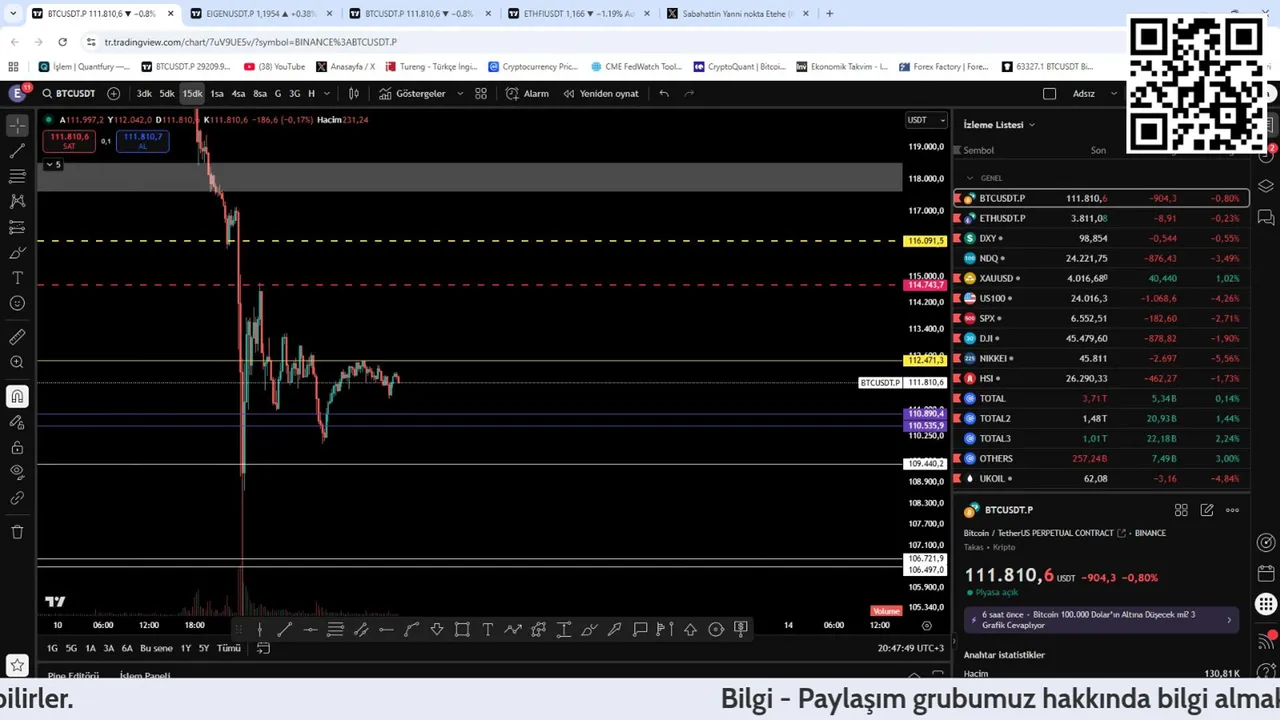The width and height of the screenshot is (1280, 720).
Task: Open the indicator templates grid icon
Action: pos(481,94)
